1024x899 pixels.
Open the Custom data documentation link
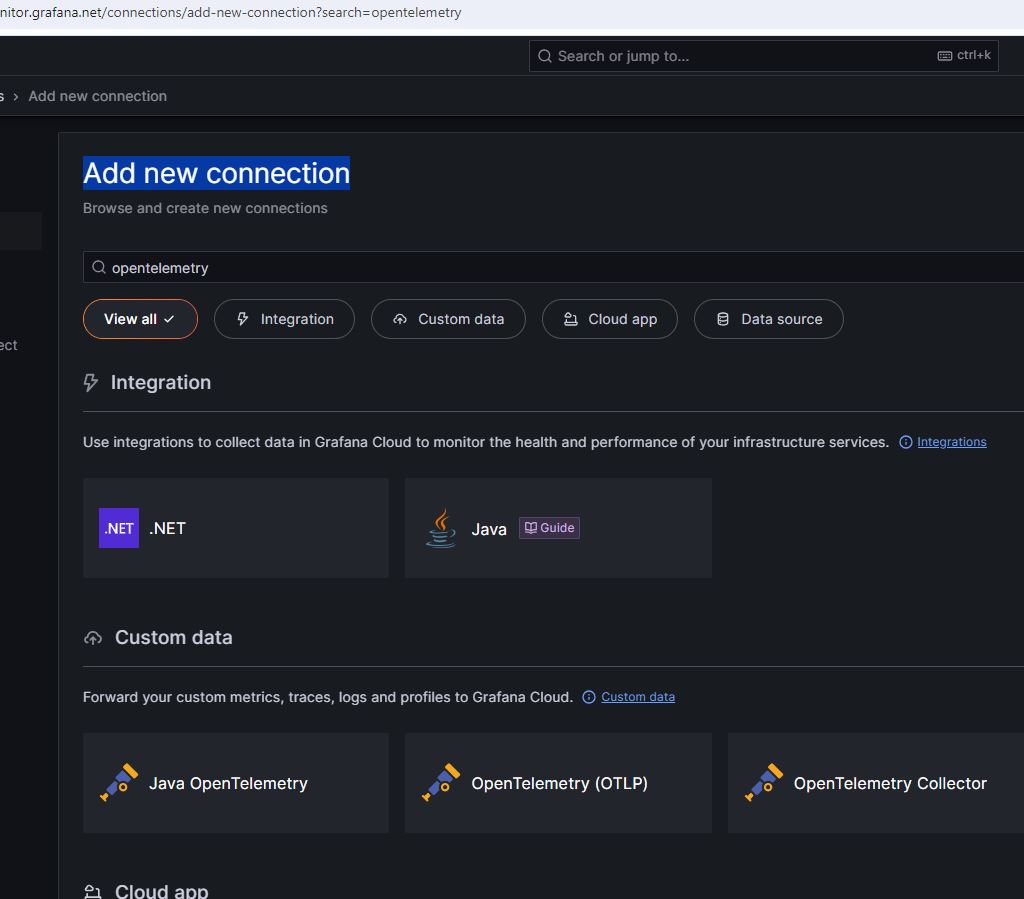coord(638,697)
